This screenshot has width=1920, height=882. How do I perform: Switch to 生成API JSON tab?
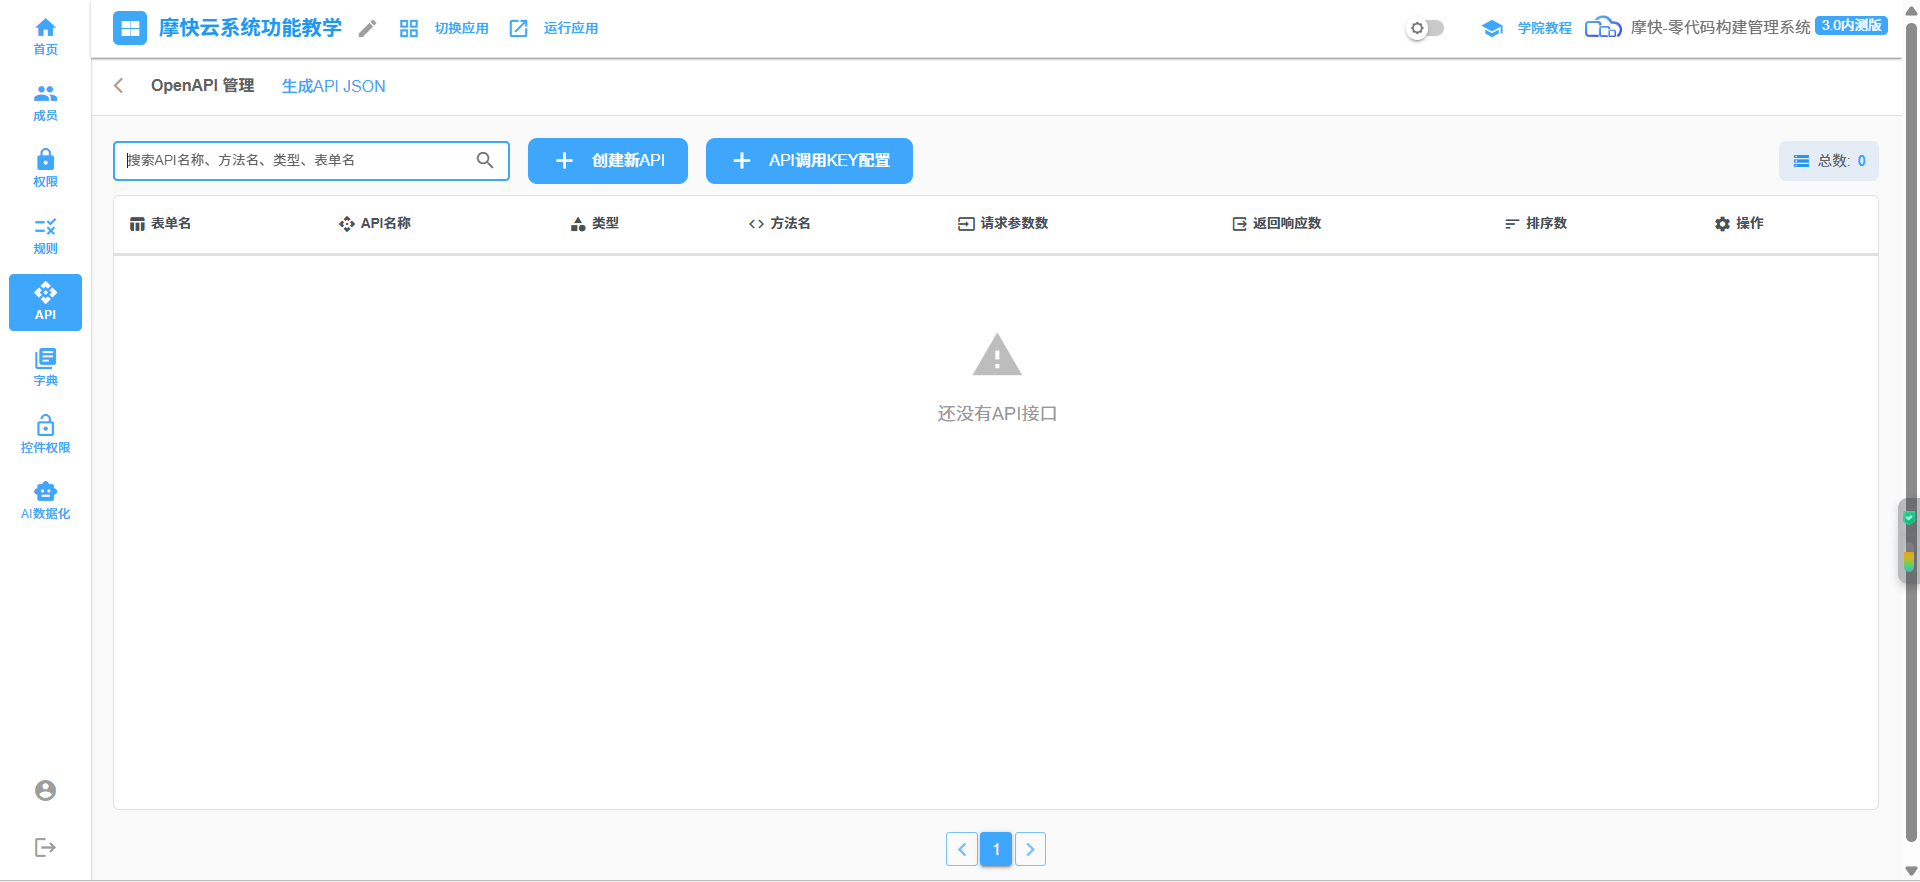(334, 86)
